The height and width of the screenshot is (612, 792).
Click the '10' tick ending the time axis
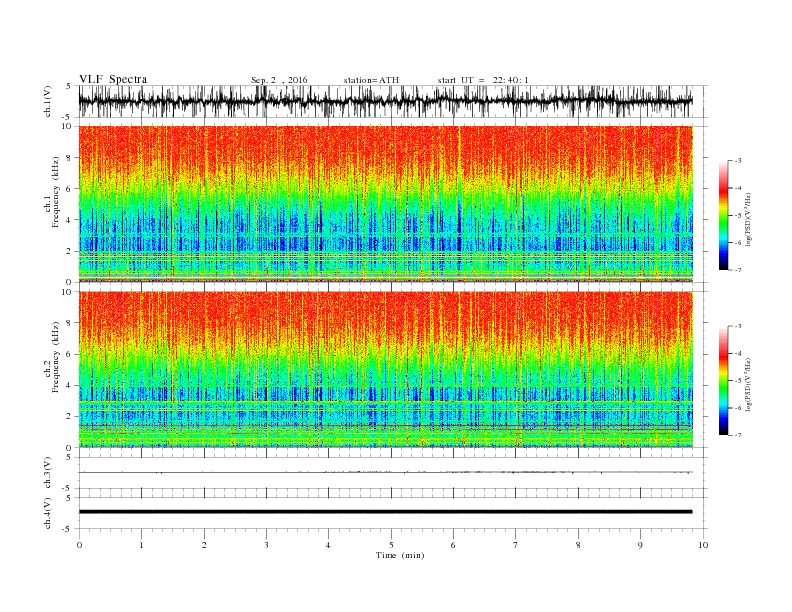pyautogui.click(x=703, y=545)
